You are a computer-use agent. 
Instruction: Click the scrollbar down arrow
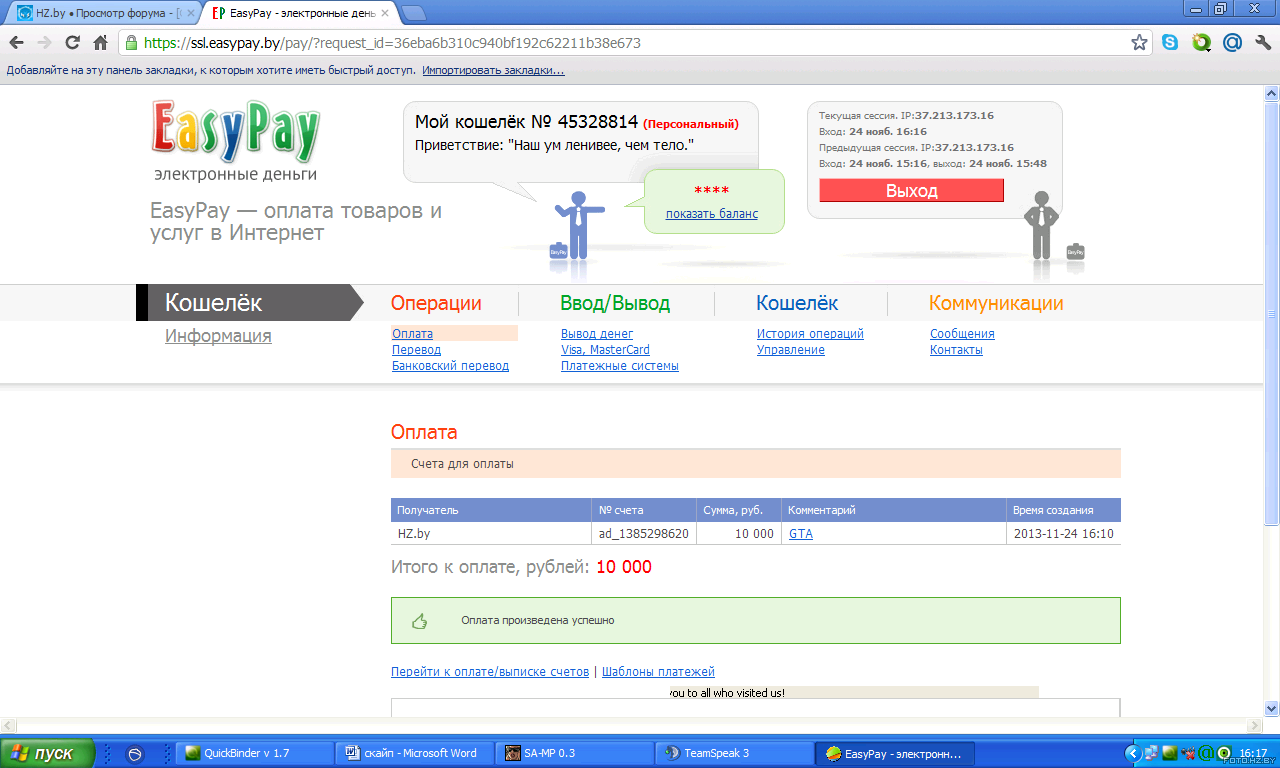click(1272, 708)
